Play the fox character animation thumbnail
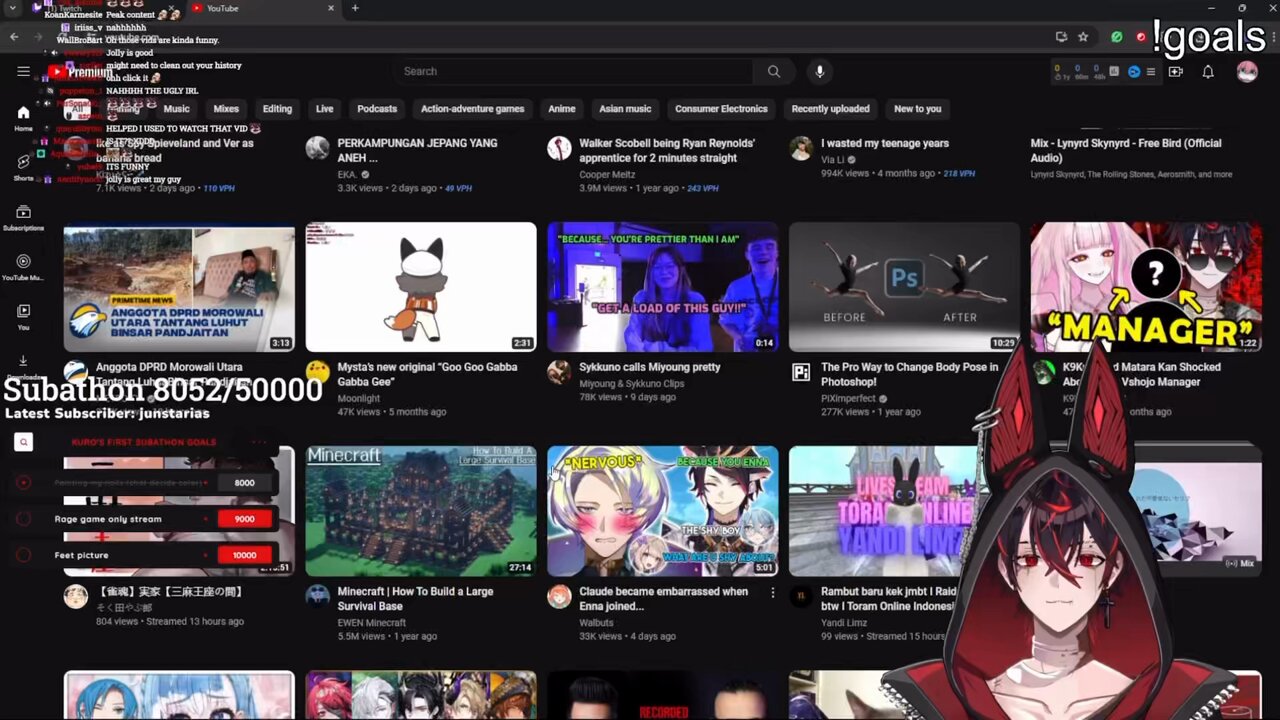This screenshot has width=1280, height=720. pos(421,287)
